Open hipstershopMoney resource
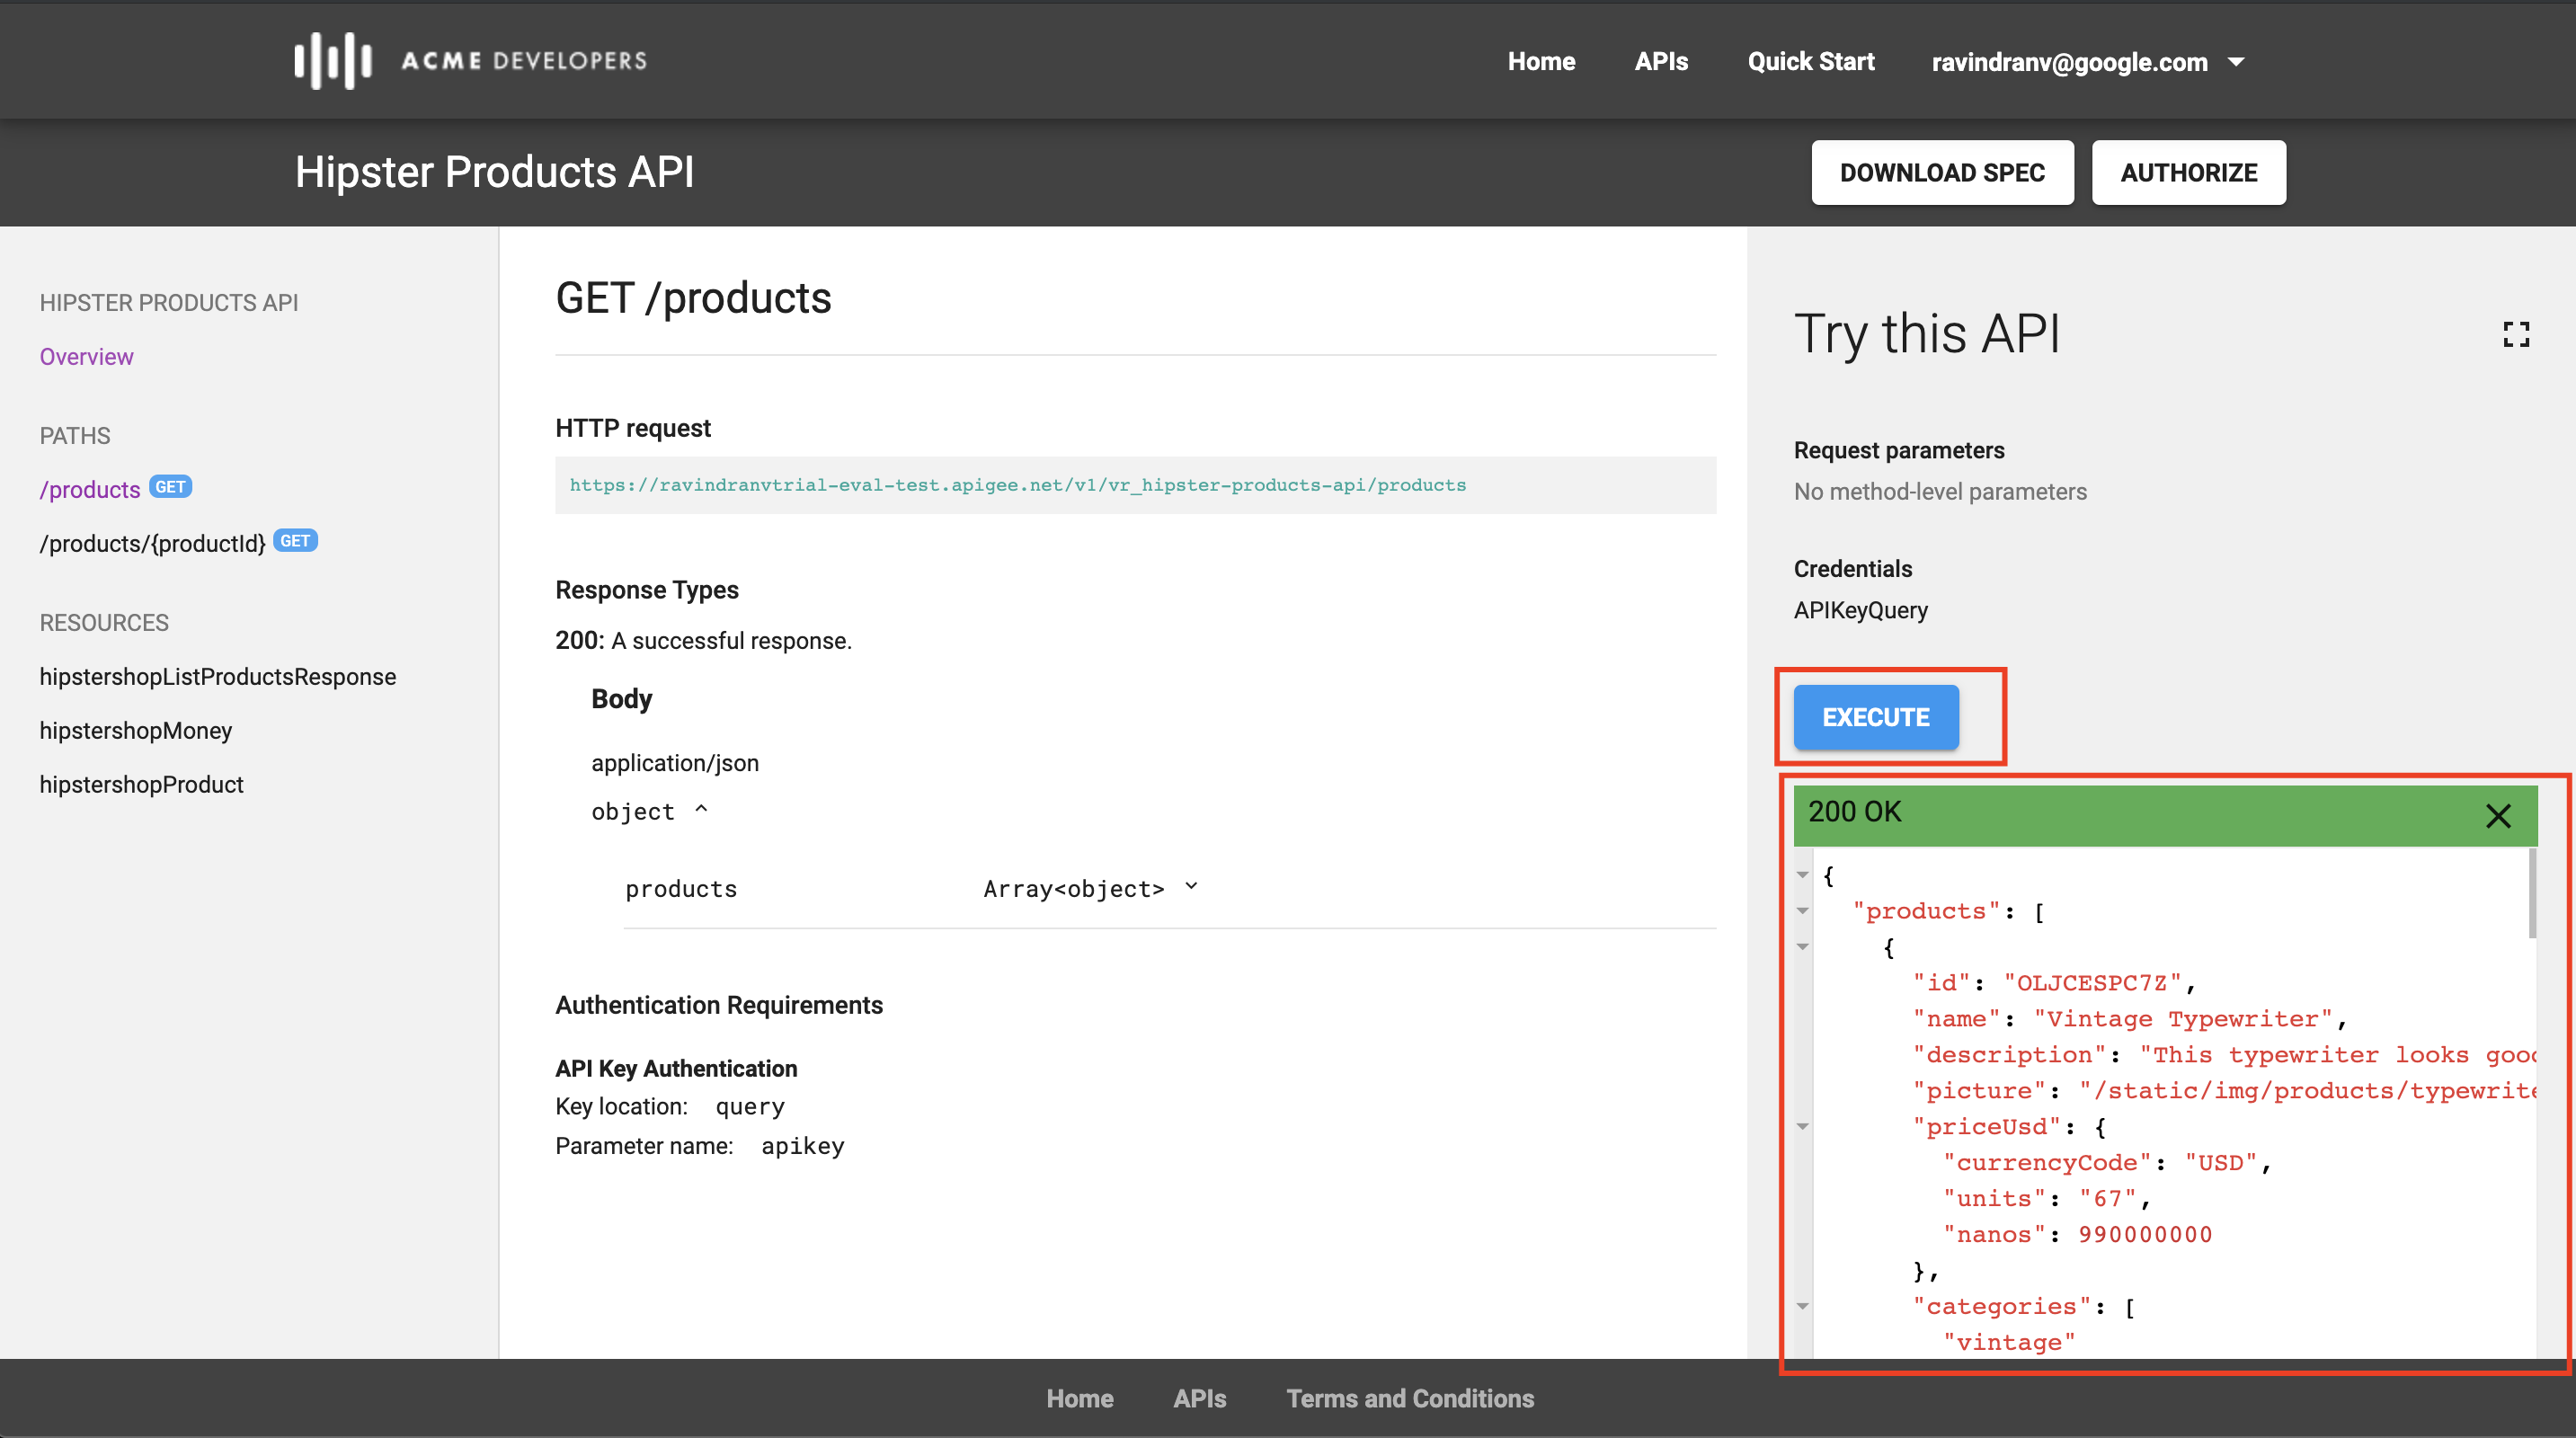This screenshot has height=1438, width=2576. 136,731
